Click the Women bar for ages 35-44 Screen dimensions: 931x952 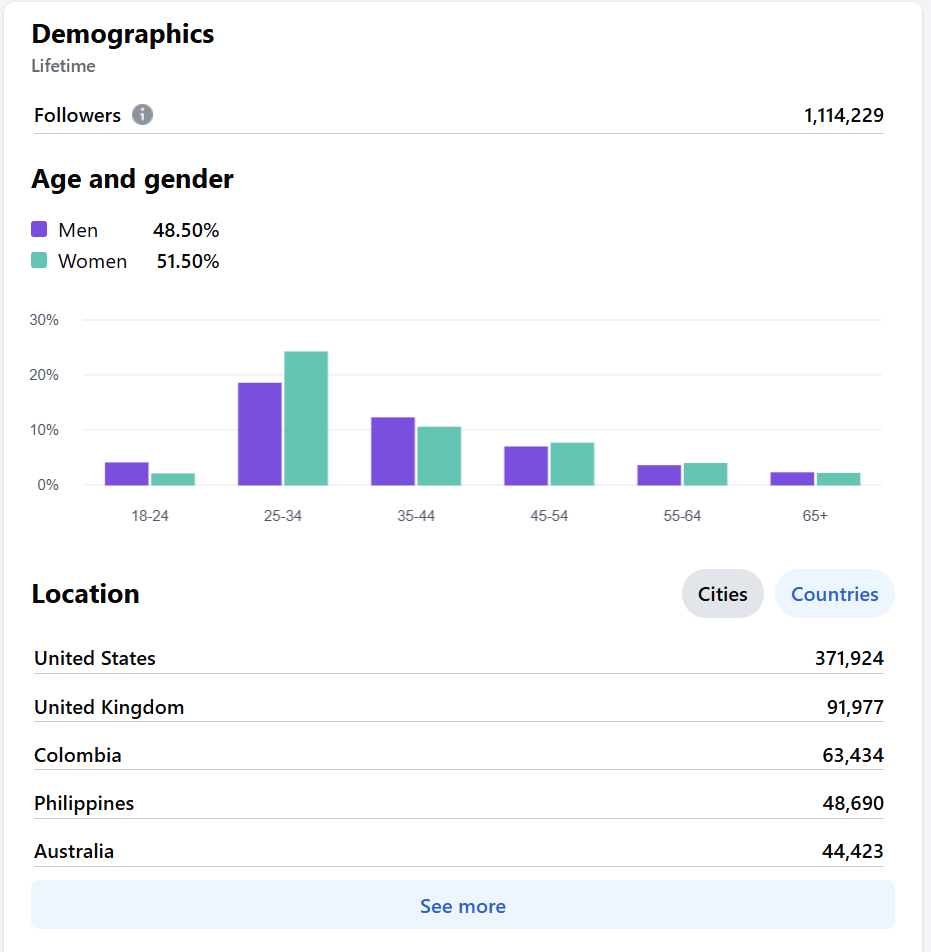point(439,456)
